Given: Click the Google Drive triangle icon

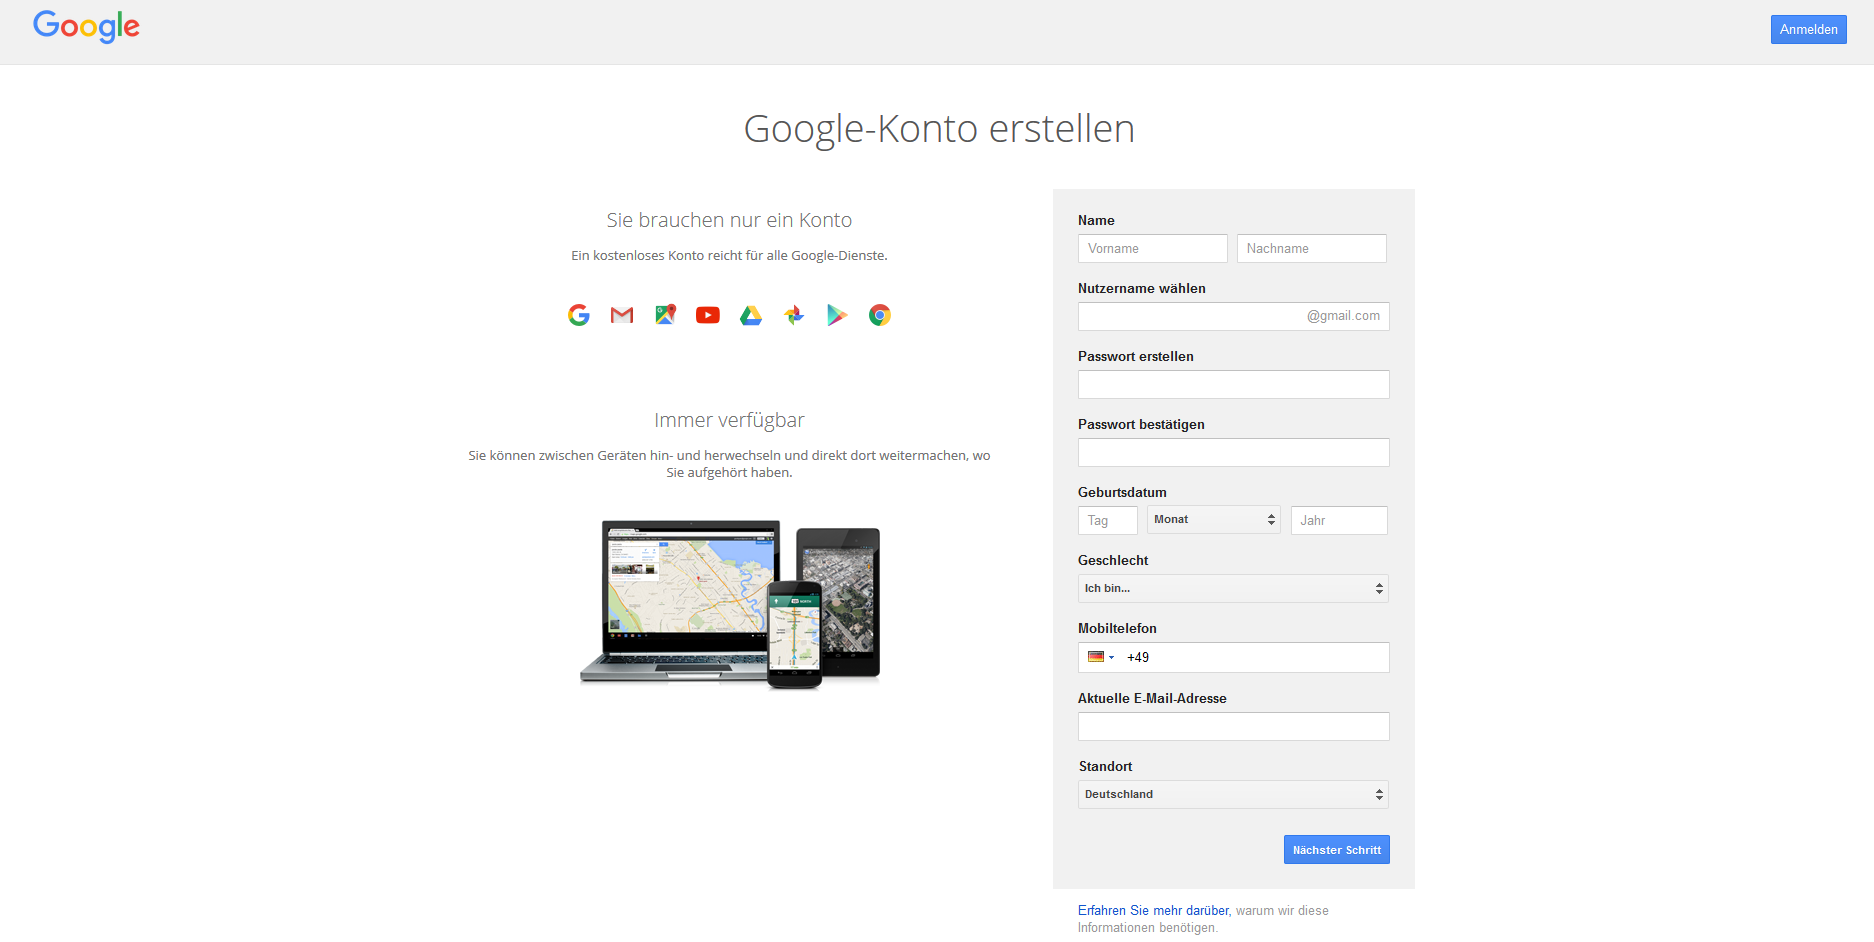Looking at the screenshot, I should tap(751, 315).
